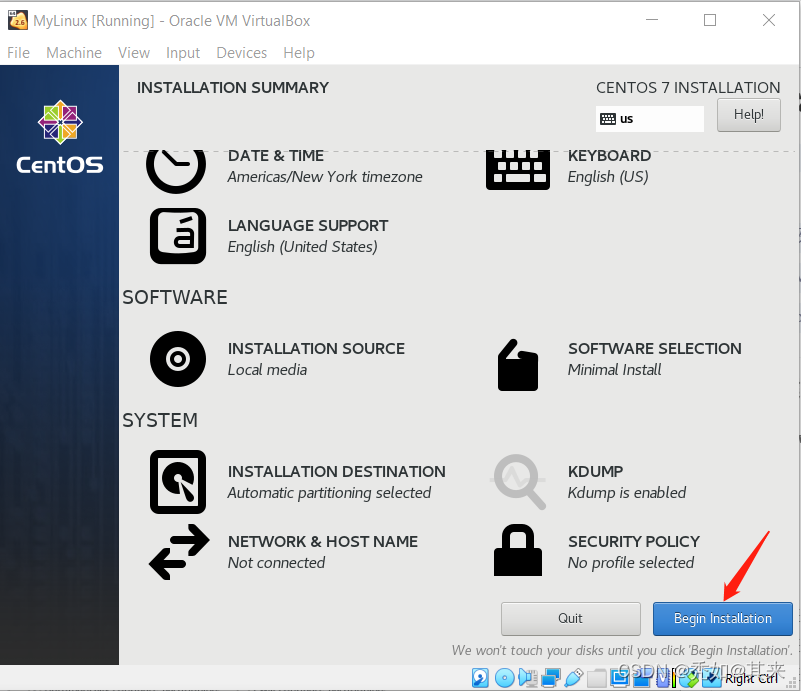Open the Installation Destination hard disk icon
The image size is (801, 691).
tap(178, 482)
